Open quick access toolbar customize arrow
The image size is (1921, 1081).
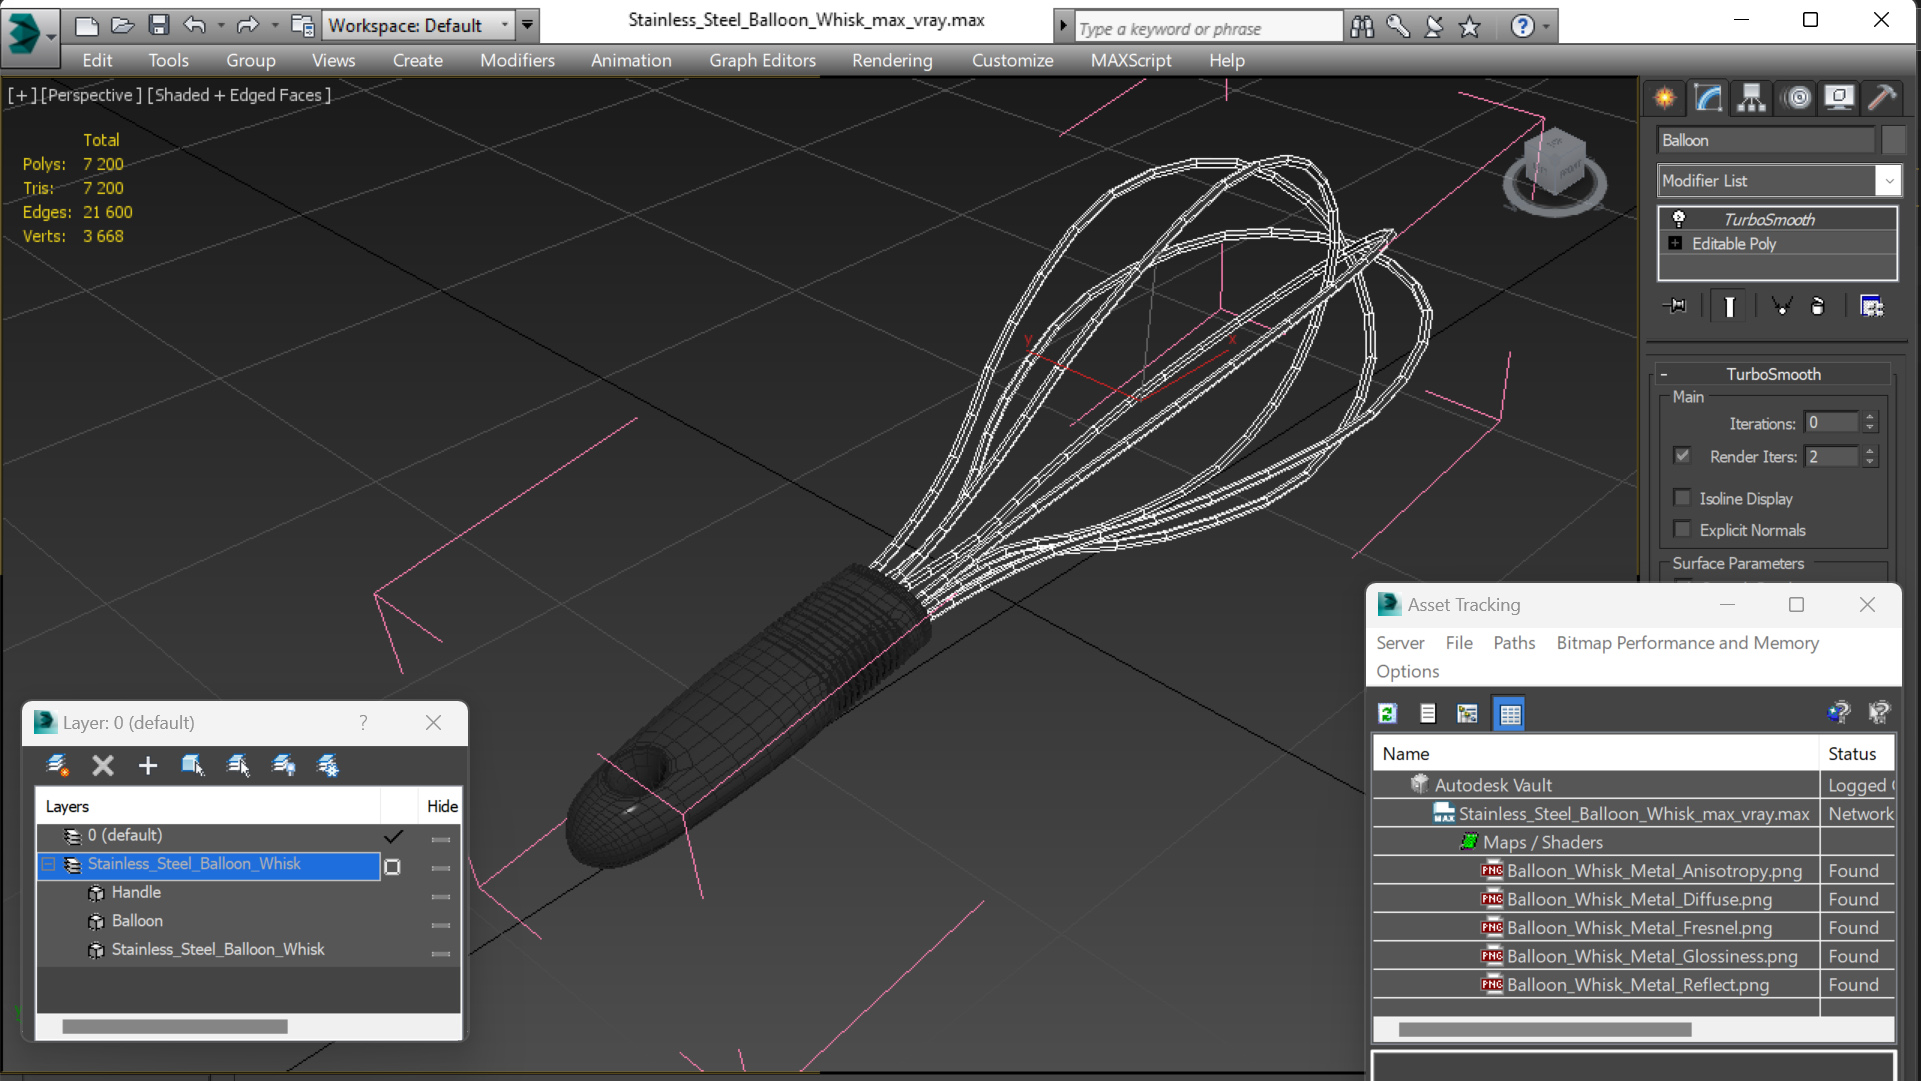tap(527, 25)
